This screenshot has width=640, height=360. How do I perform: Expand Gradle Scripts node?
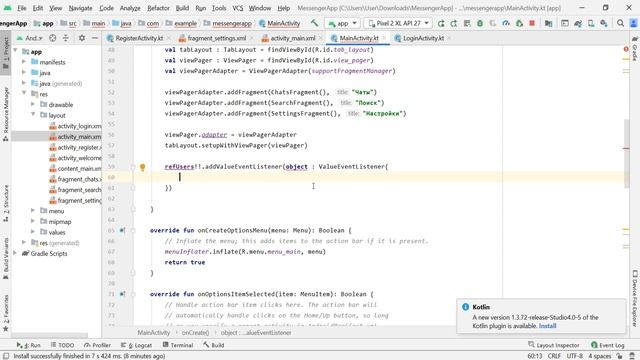[16, 253]
